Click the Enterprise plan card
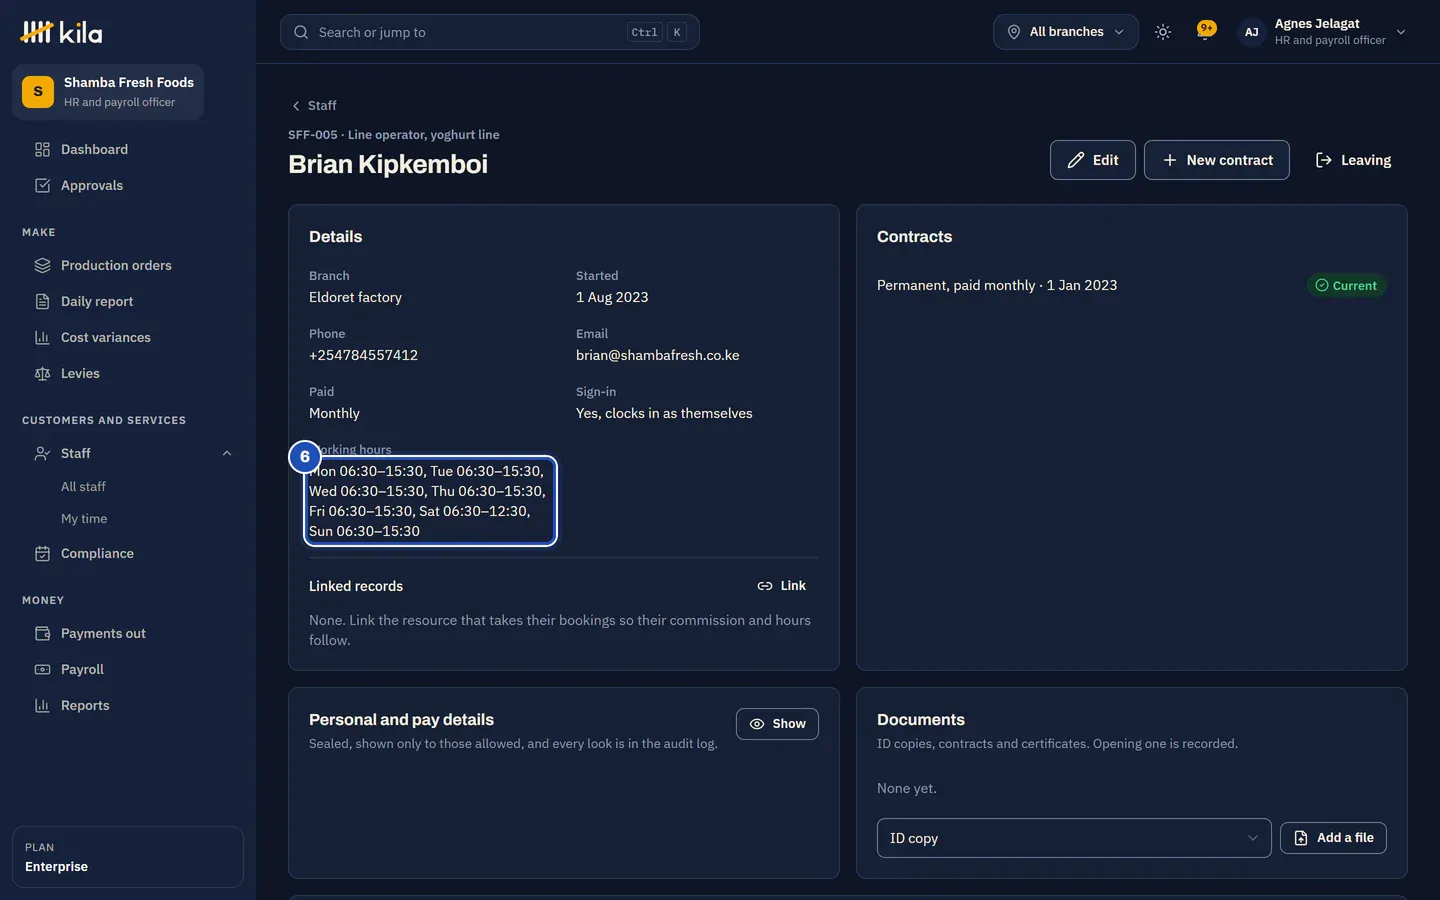 [x=128, y=857]
